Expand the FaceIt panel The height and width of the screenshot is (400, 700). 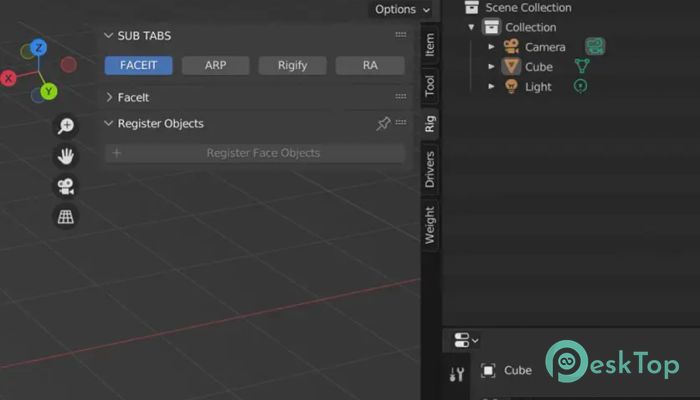[109, 97]
